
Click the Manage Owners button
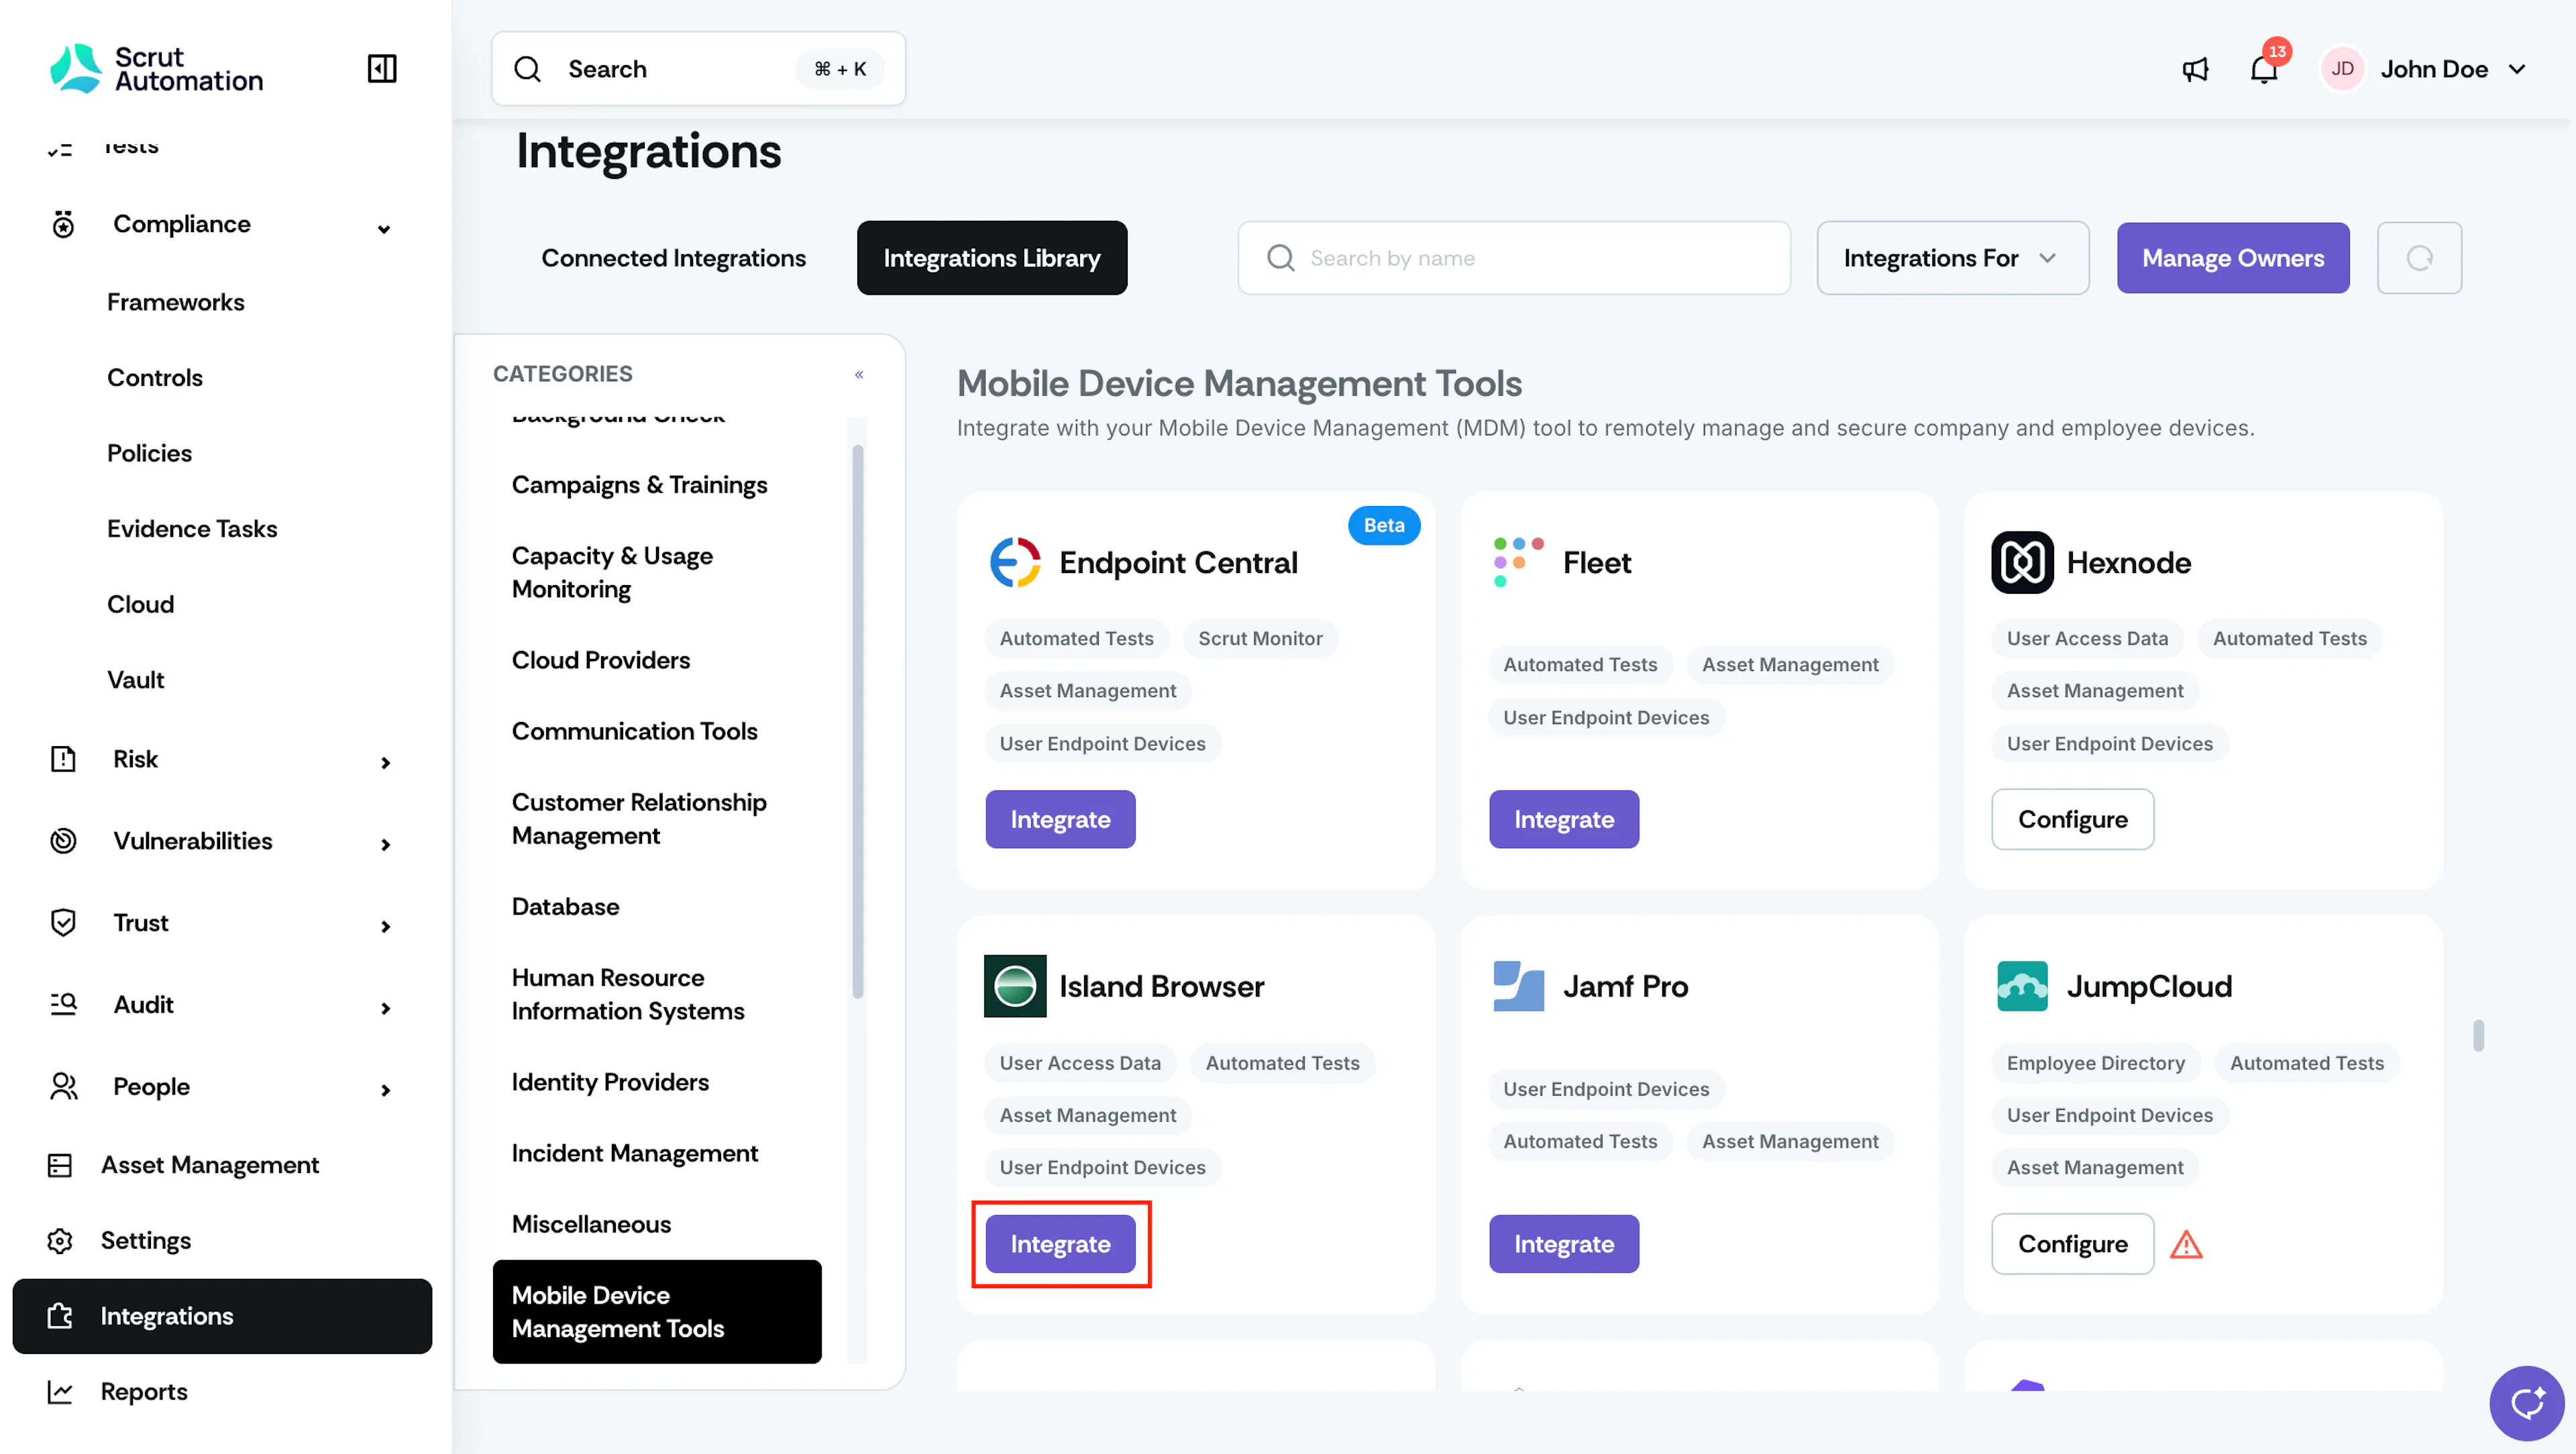pyautogui.click(x=2232, y=258)
